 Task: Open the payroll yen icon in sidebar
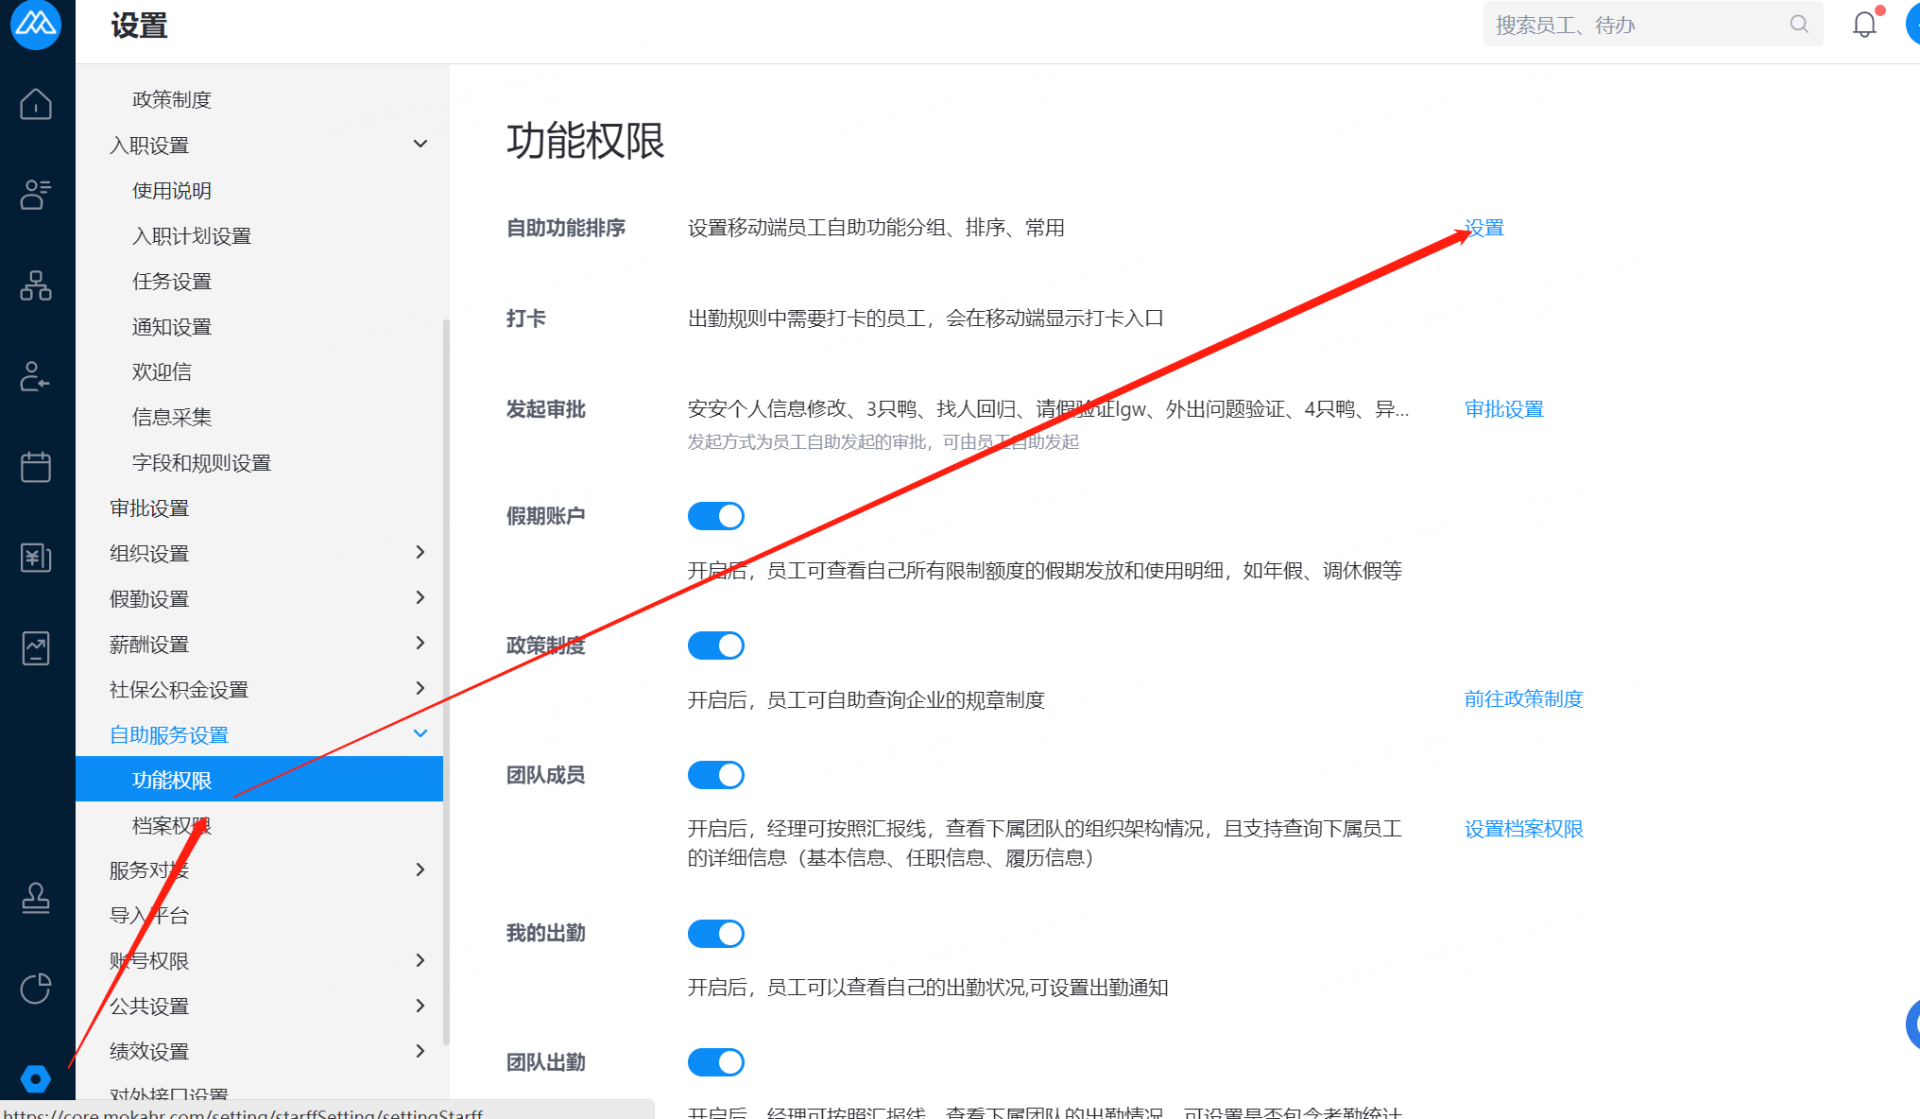pos(36,557)
